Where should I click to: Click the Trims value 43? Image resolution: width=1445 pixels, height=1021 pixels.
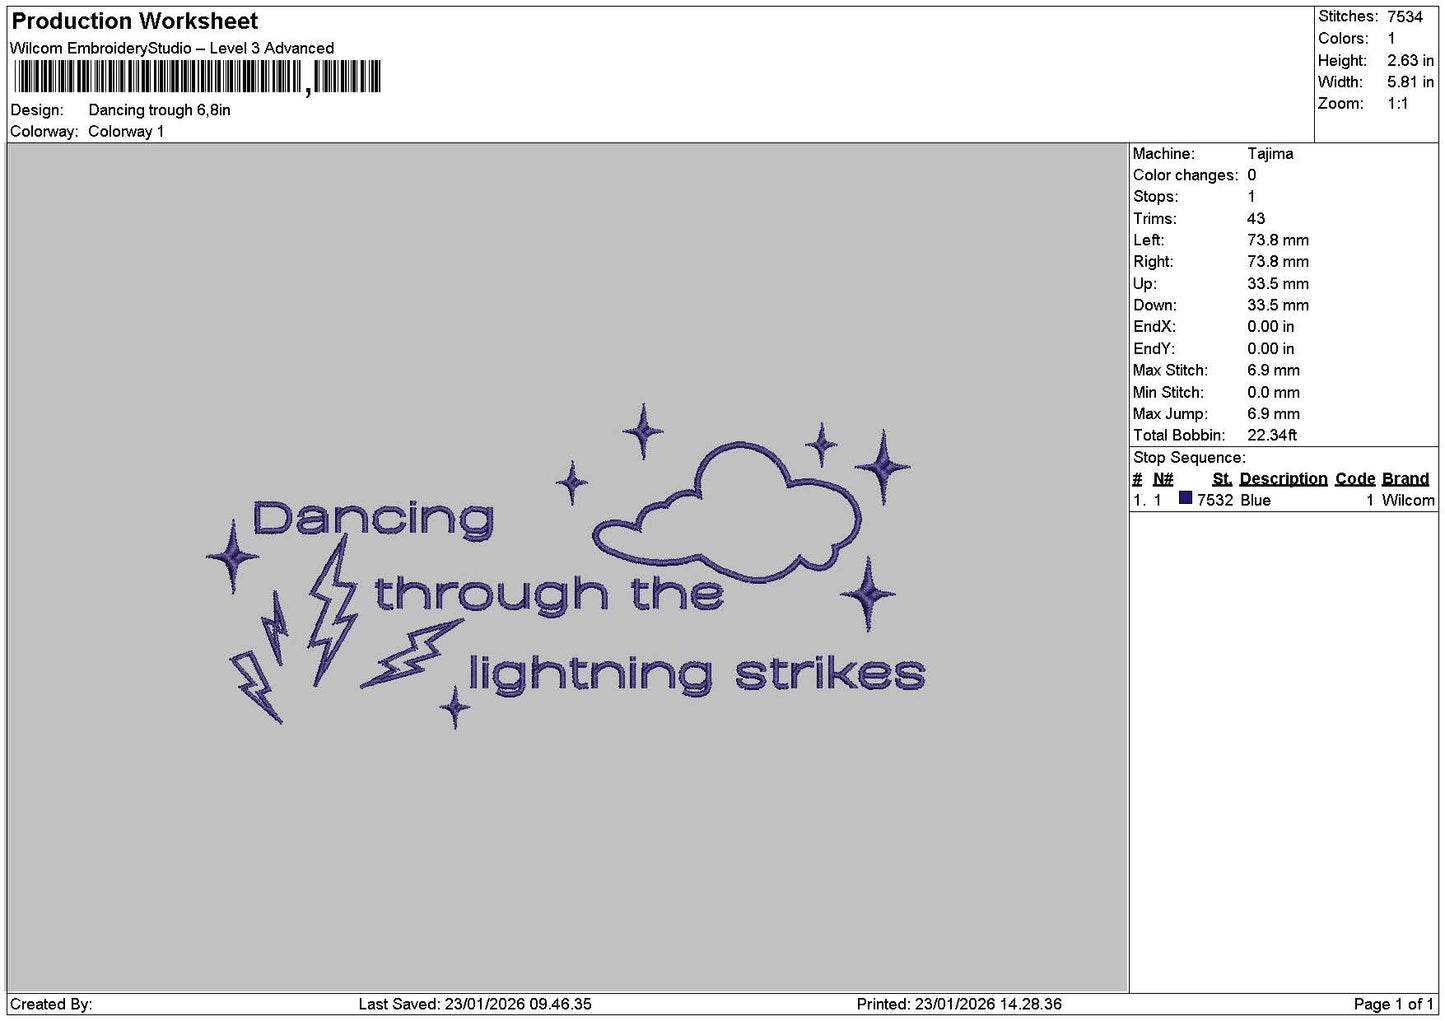click(x=1256, y=218)
